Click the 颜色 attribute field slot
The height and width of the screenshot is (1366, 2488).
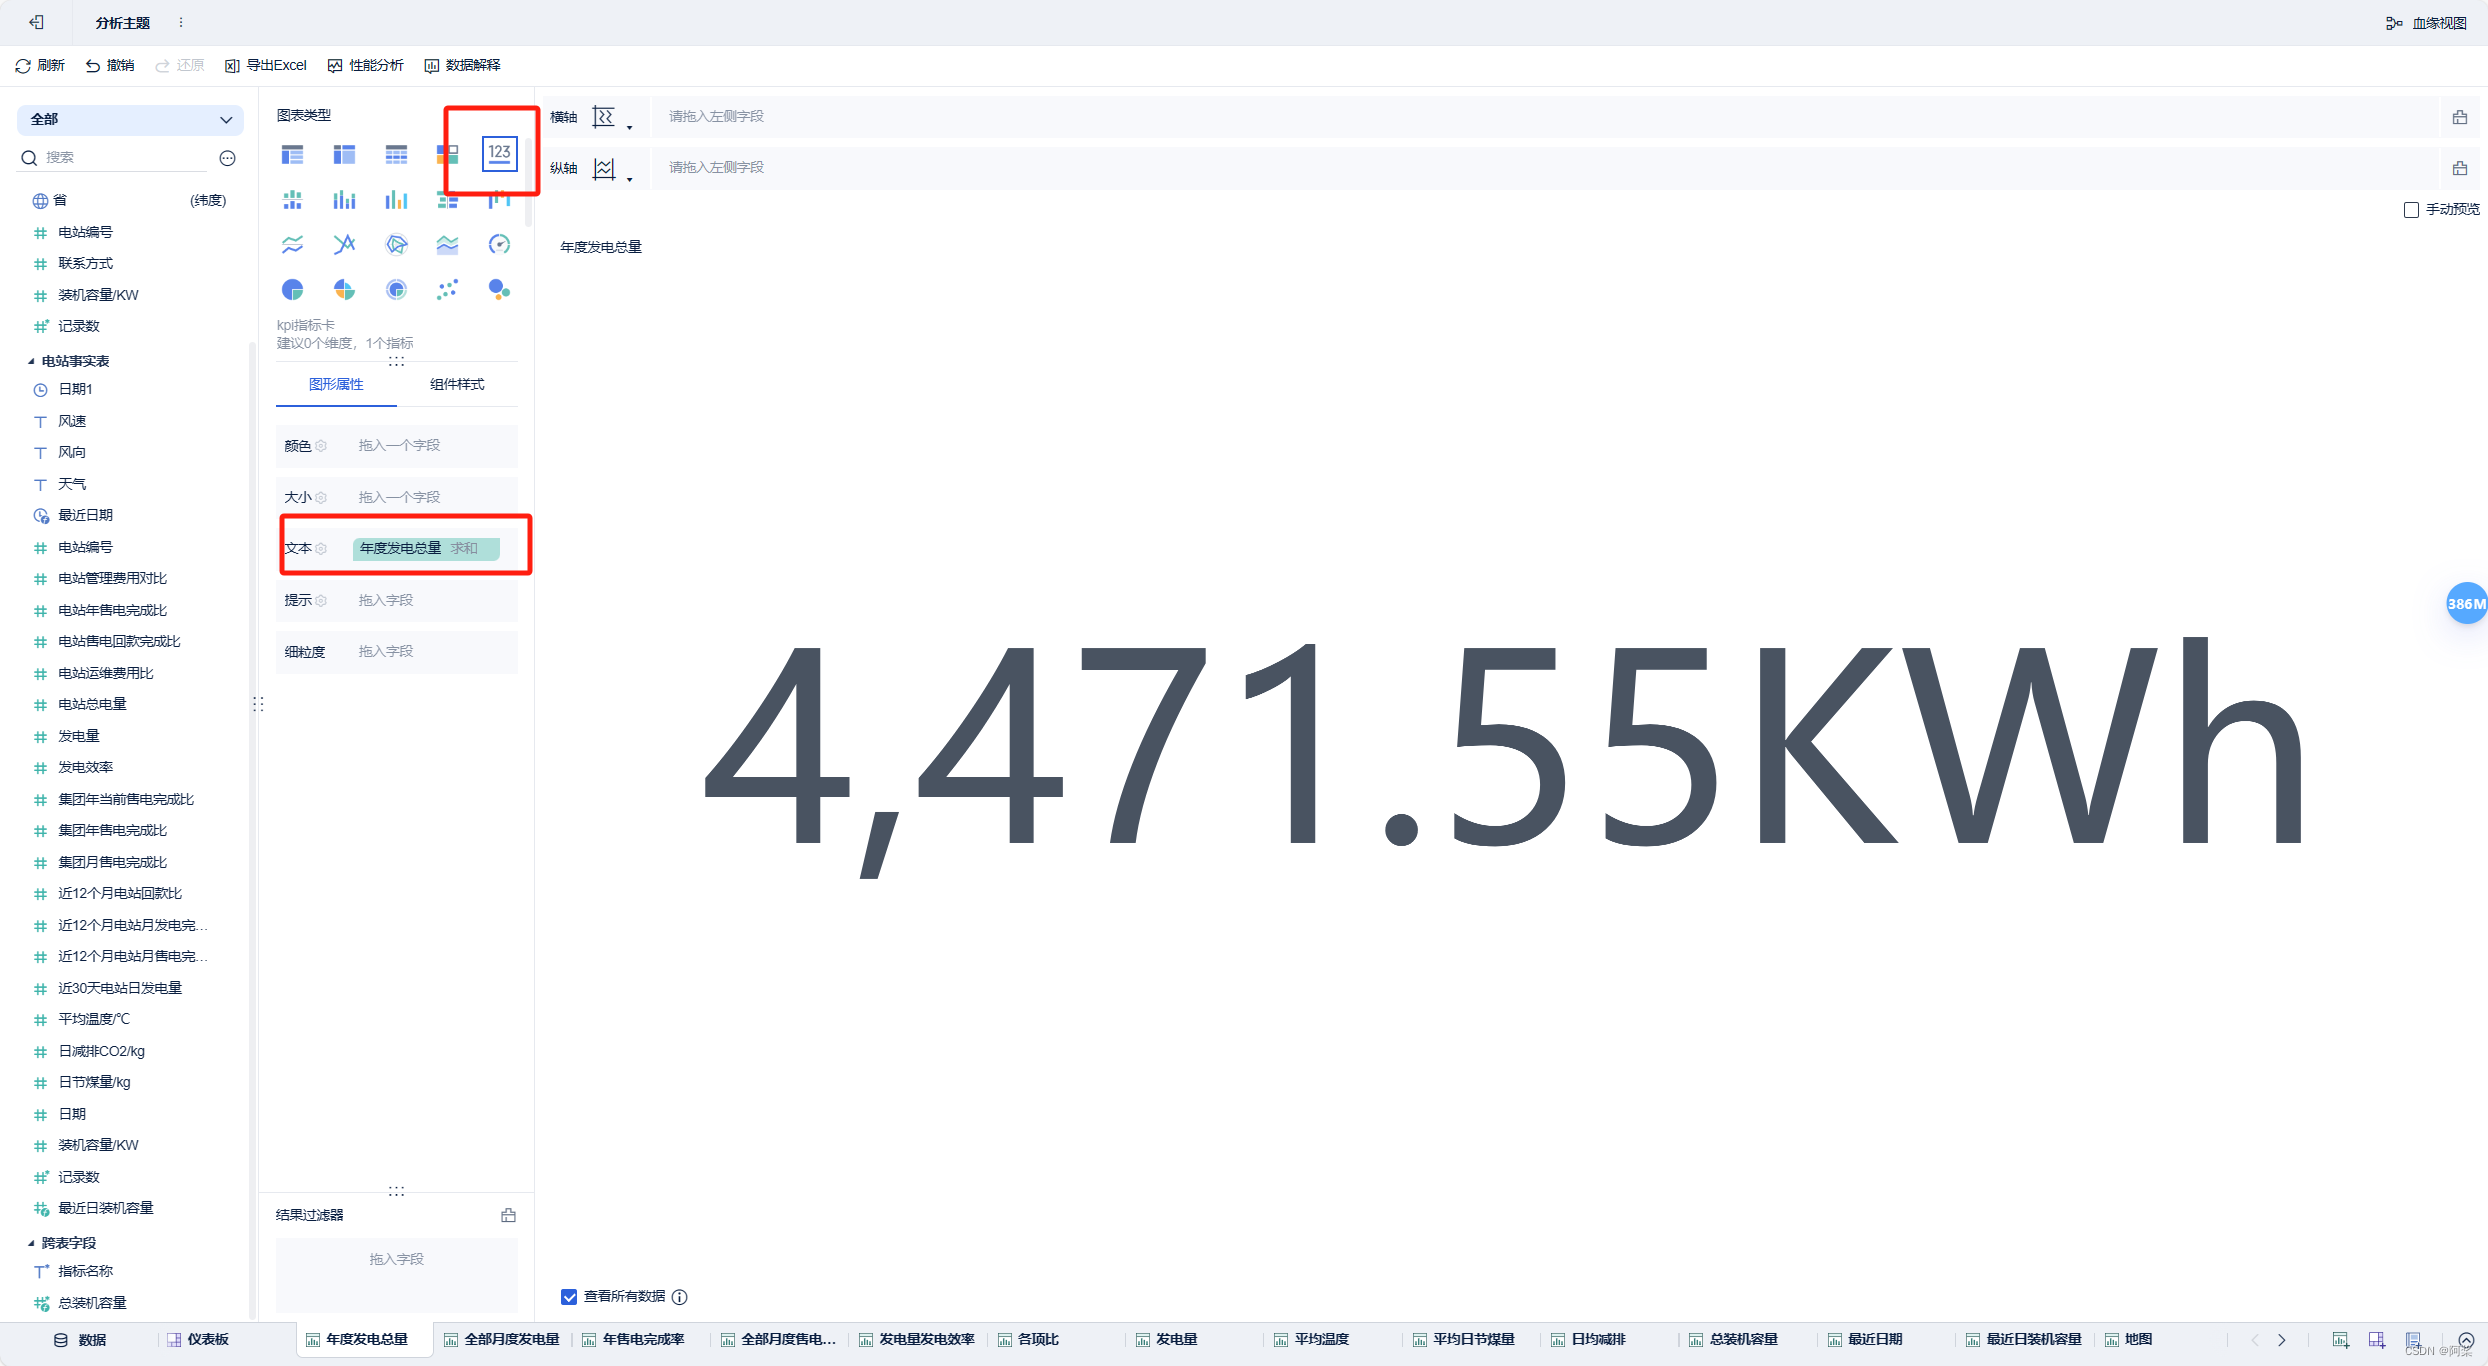[397, 446]
